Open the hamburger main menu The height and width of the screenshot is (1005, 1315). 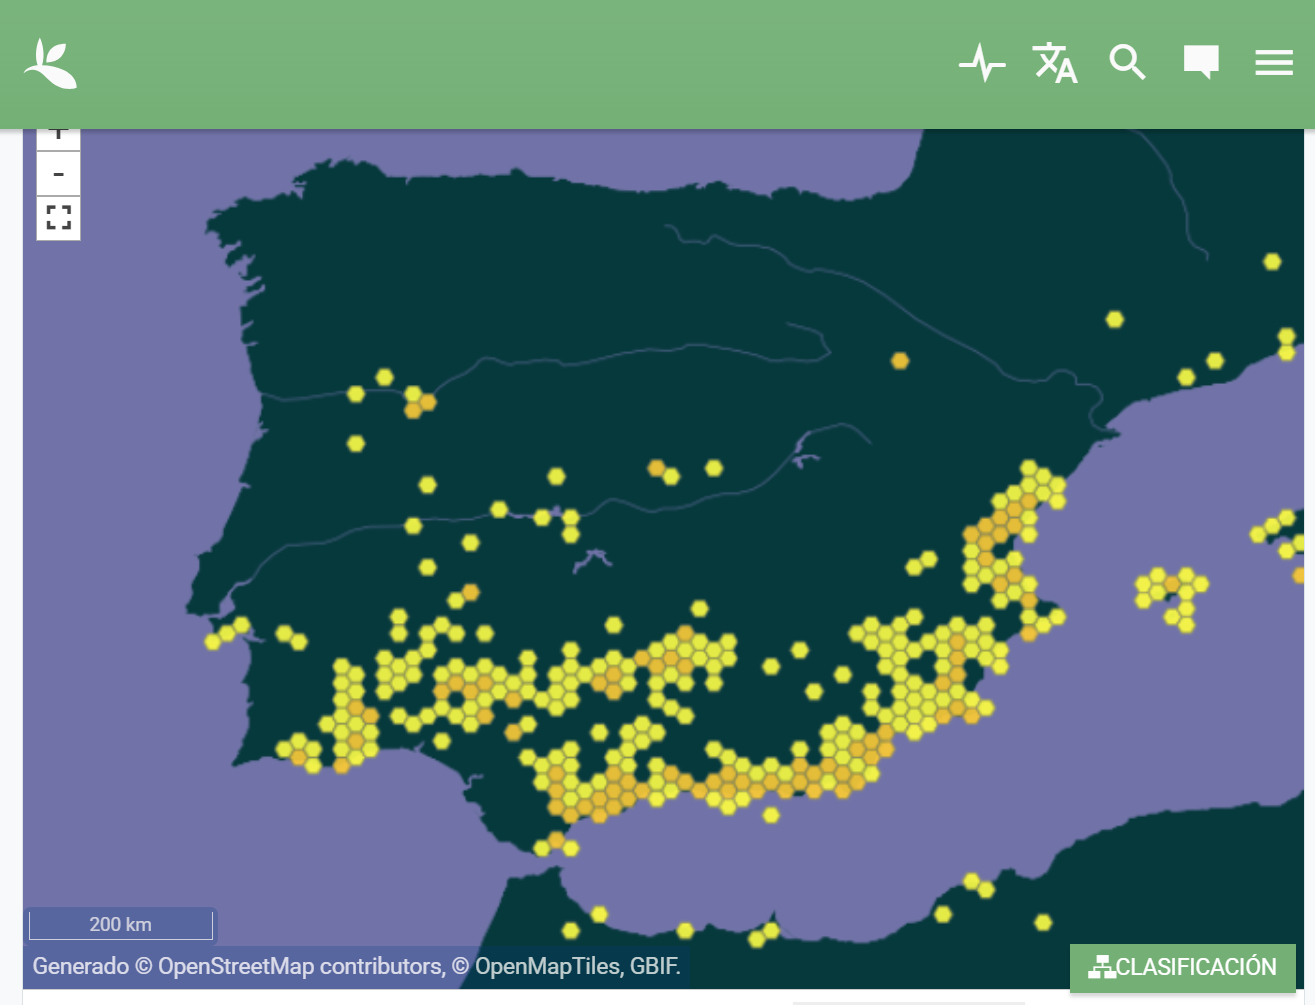pyautogui.click(x=1274, y=63)
